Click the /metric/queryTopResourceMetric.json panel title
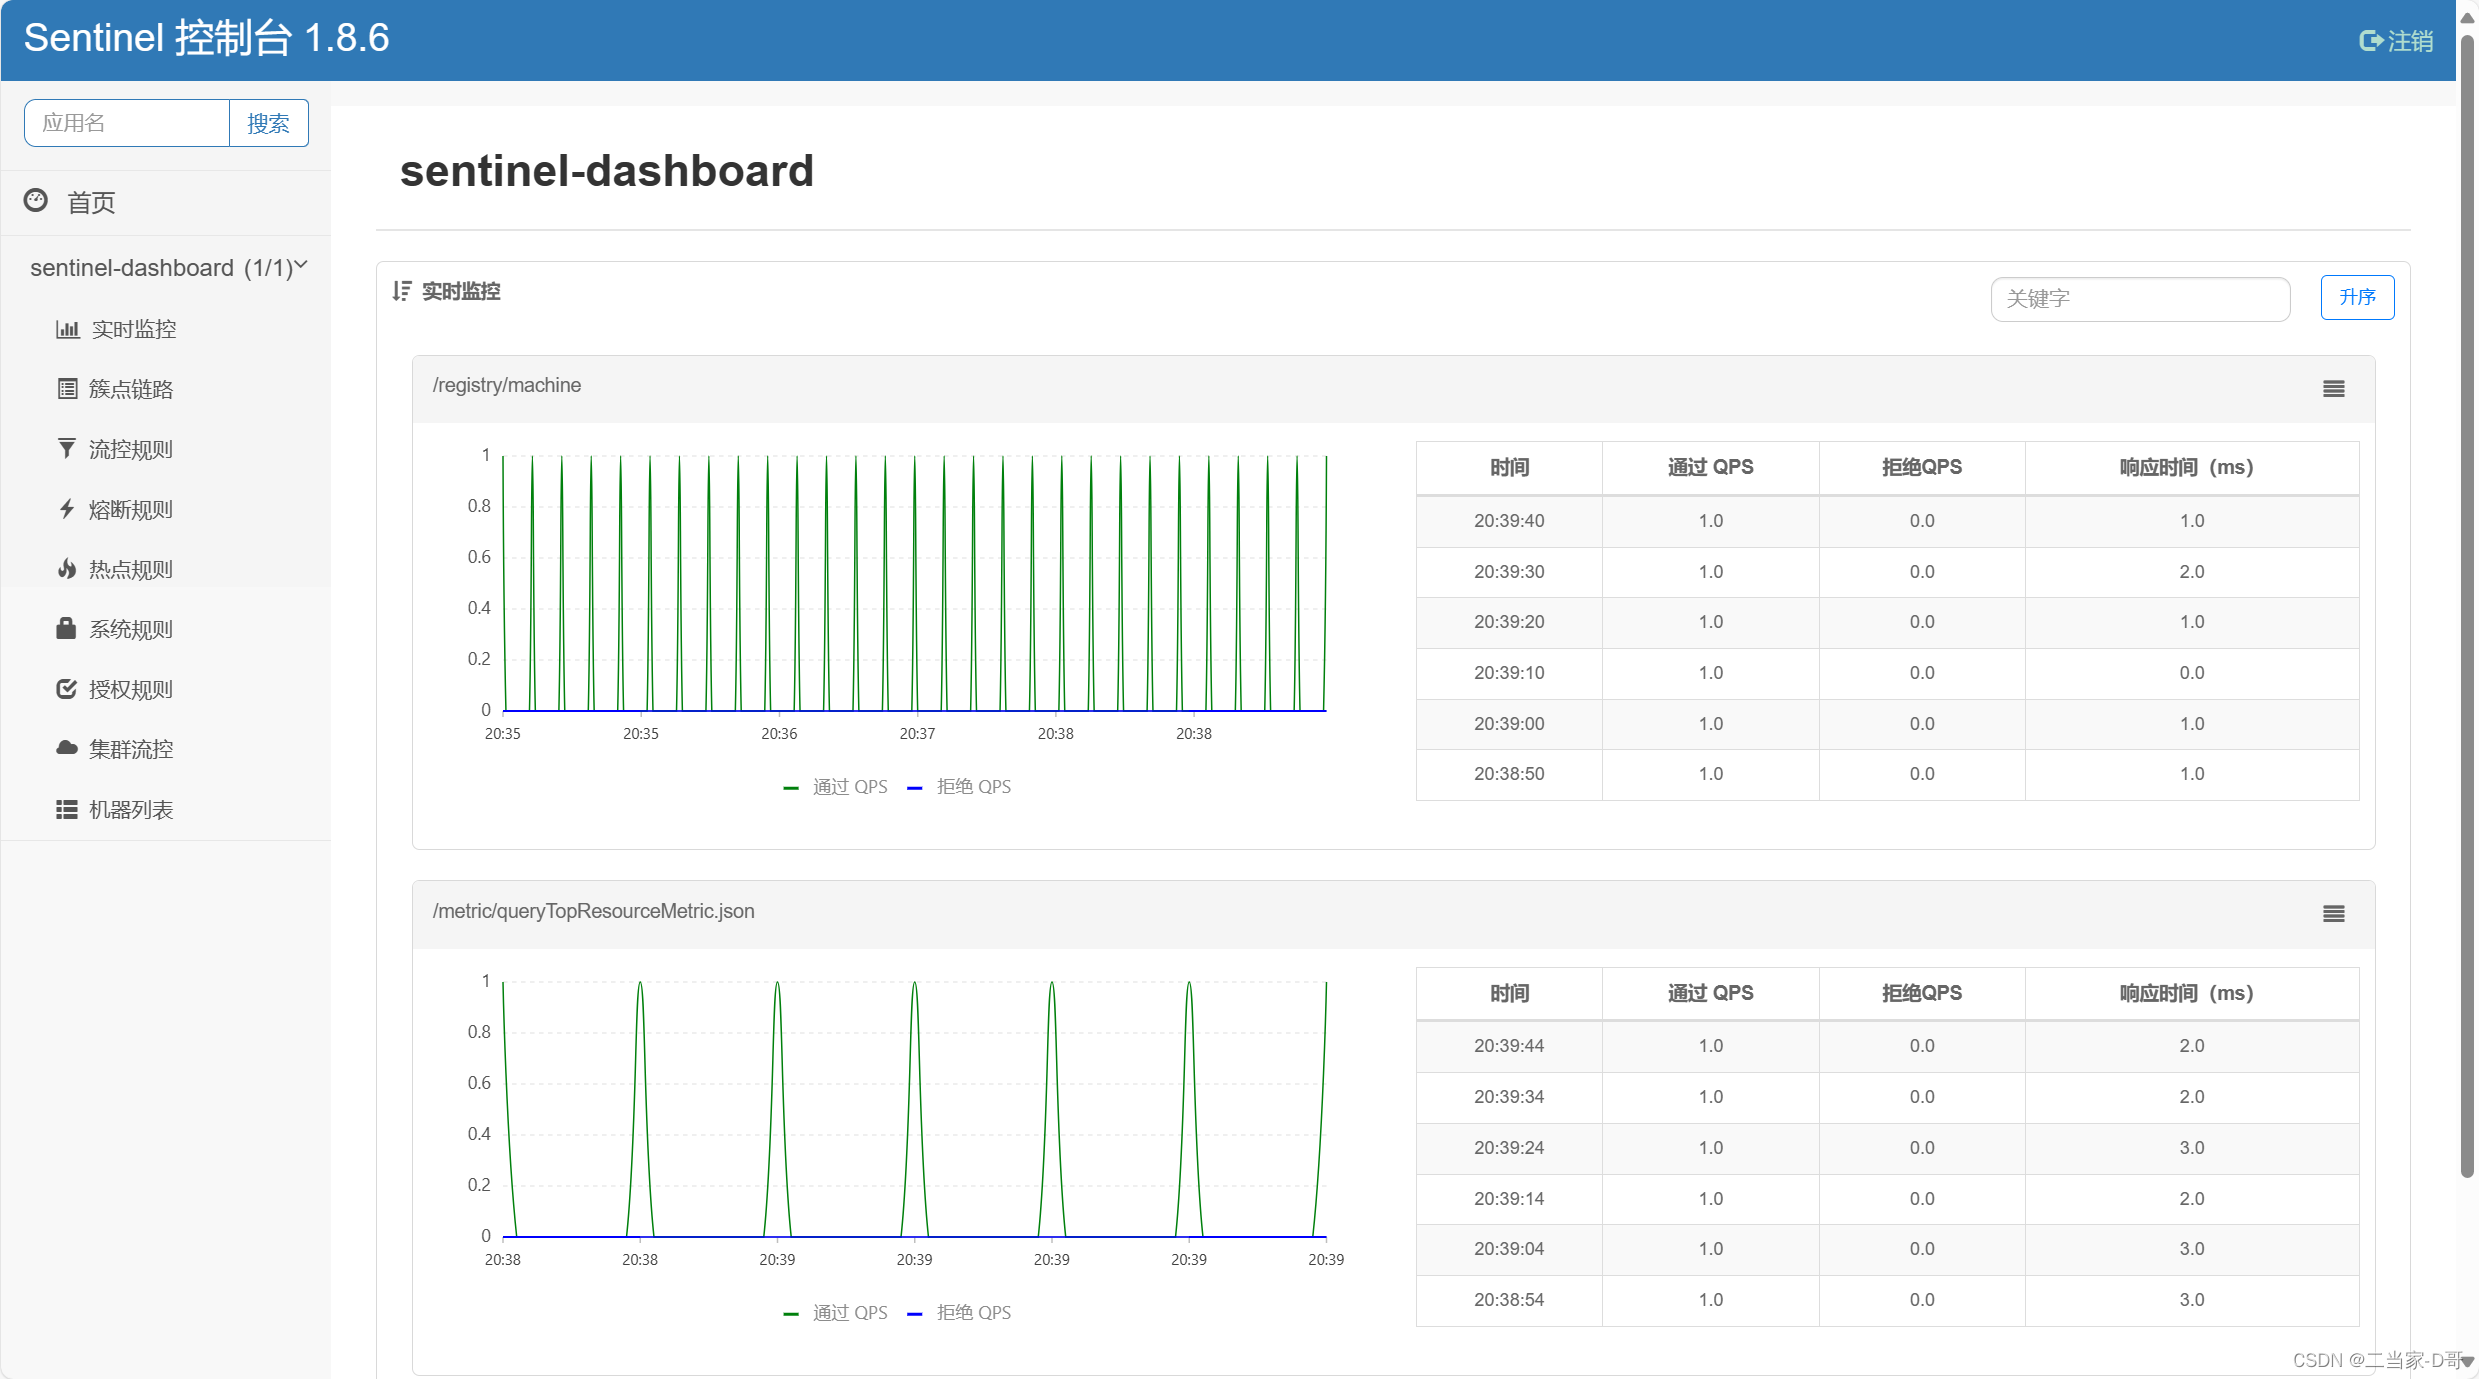 point(593,911)
